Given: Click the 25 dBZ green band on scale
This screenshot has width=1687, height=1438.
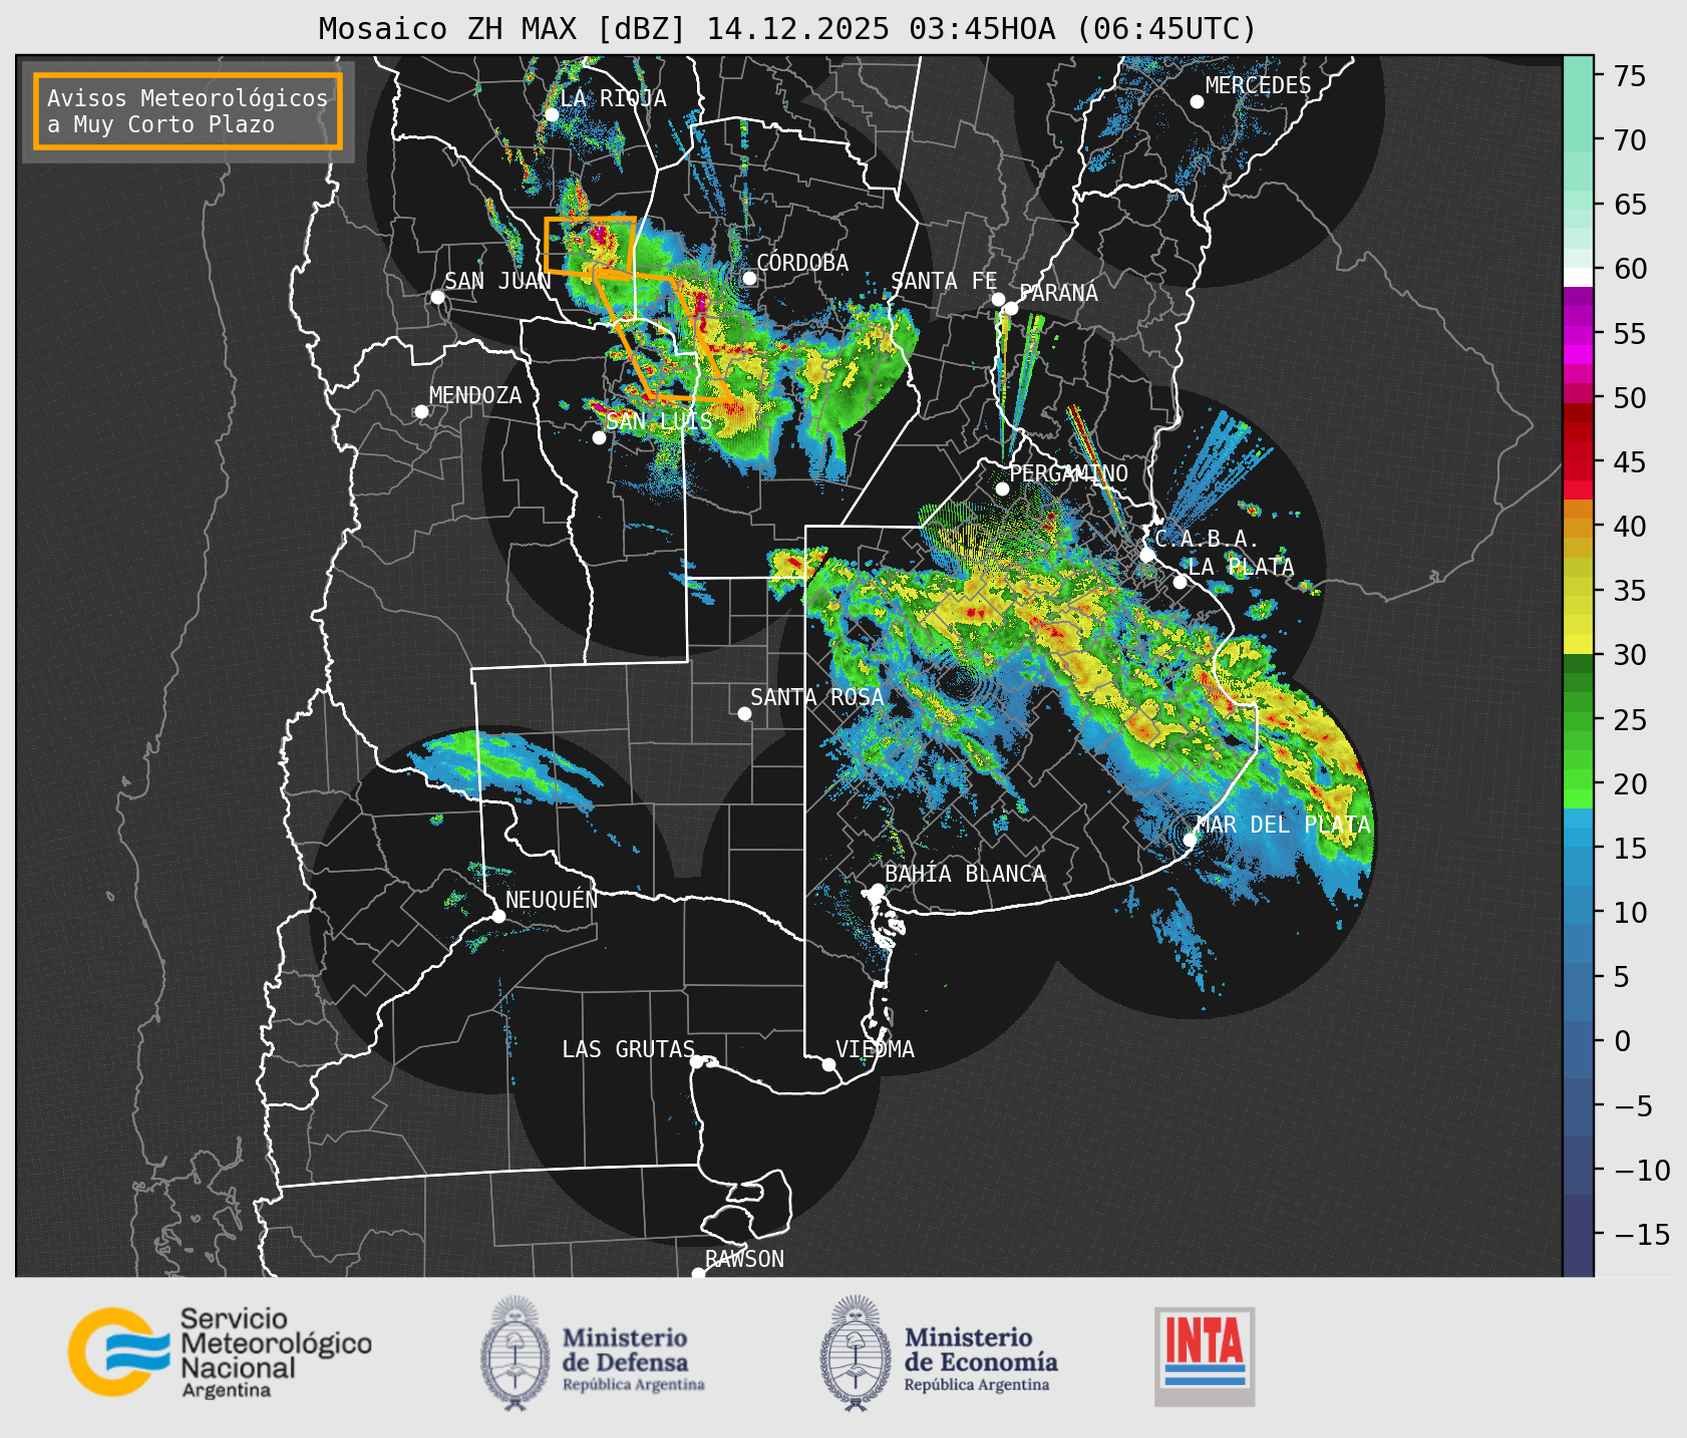Looking at the screenshot, I should click(x=1578, y=719).
